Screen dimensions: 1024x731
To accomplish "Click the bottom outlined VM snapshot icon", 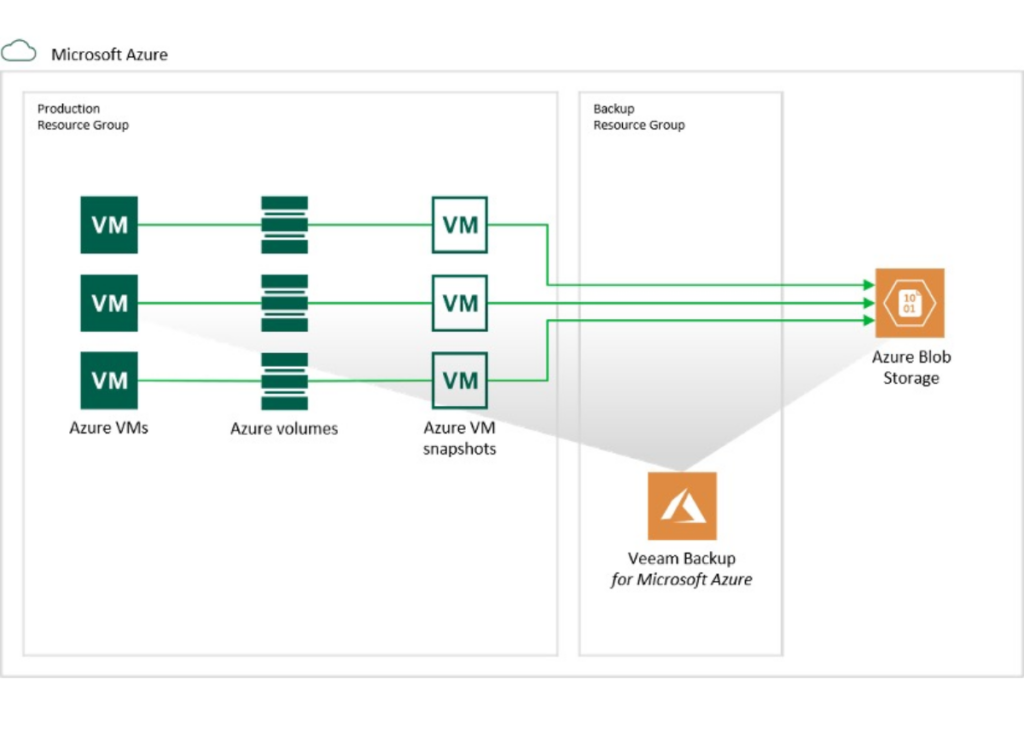I will click(460, 380).
